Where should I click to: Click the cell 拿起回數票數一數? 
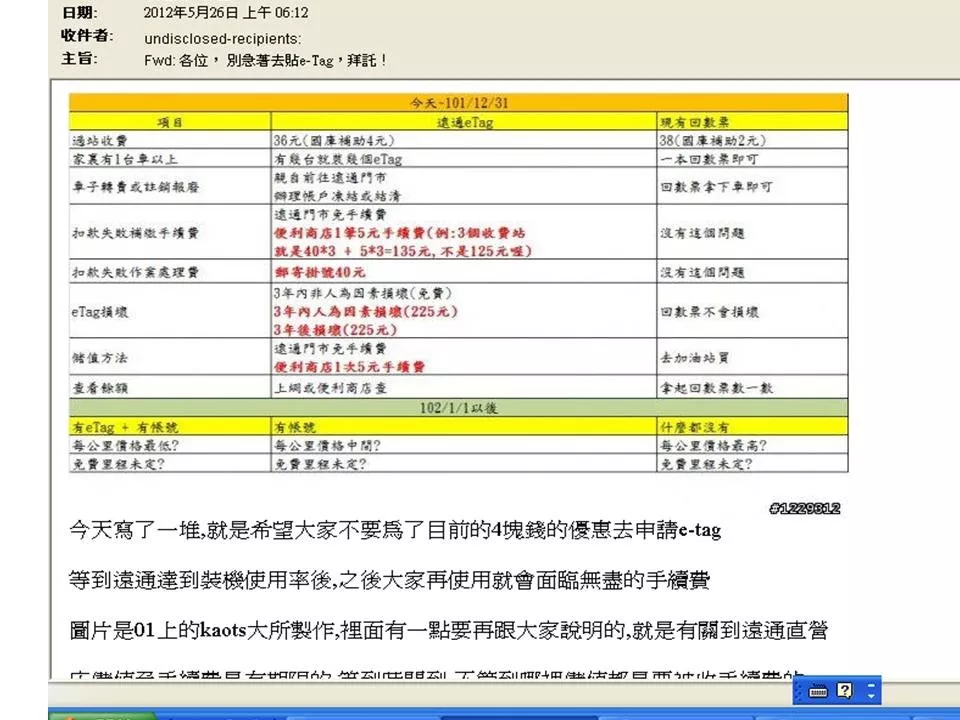(x=716, y=388)
